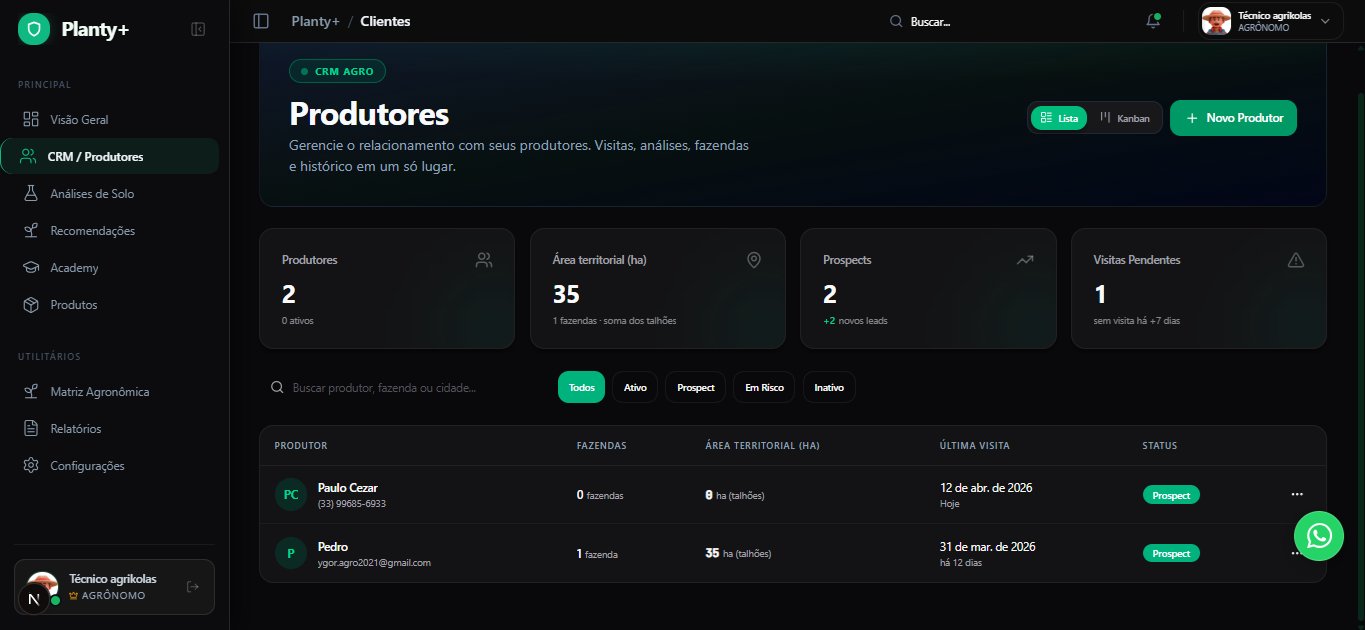Viewport: 1365px width, 630px height.
Task: Click the Planty+ shield logo
Action: pyautogui.click(x=34, y=30)
